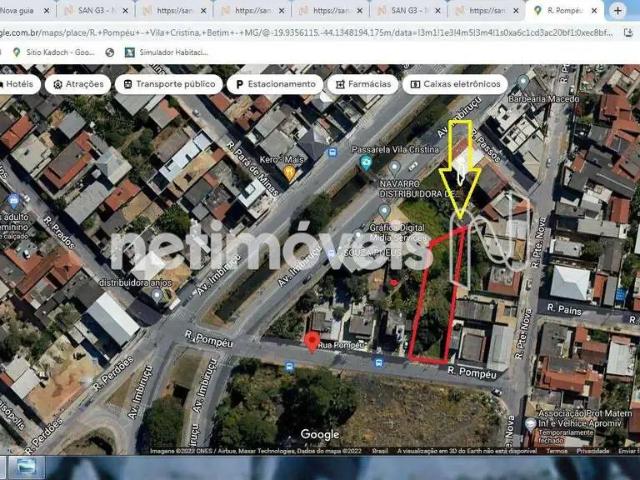640x480 pixels.
Task: Open a new browser tab with plus icon
Action: [x=618, y=10]
